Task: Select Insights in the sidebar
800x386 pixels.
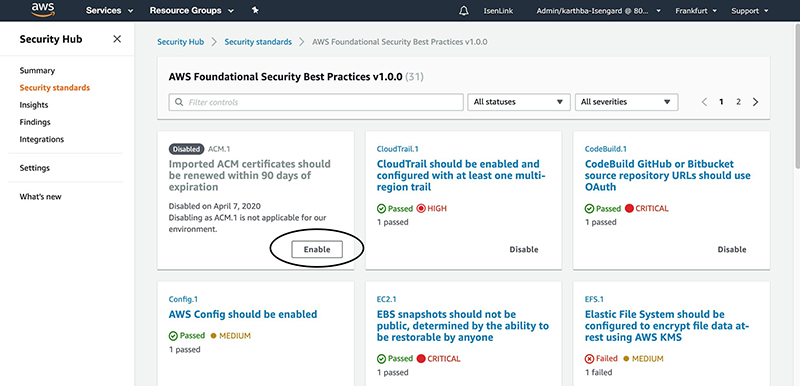Action: (x=34, y=105)
